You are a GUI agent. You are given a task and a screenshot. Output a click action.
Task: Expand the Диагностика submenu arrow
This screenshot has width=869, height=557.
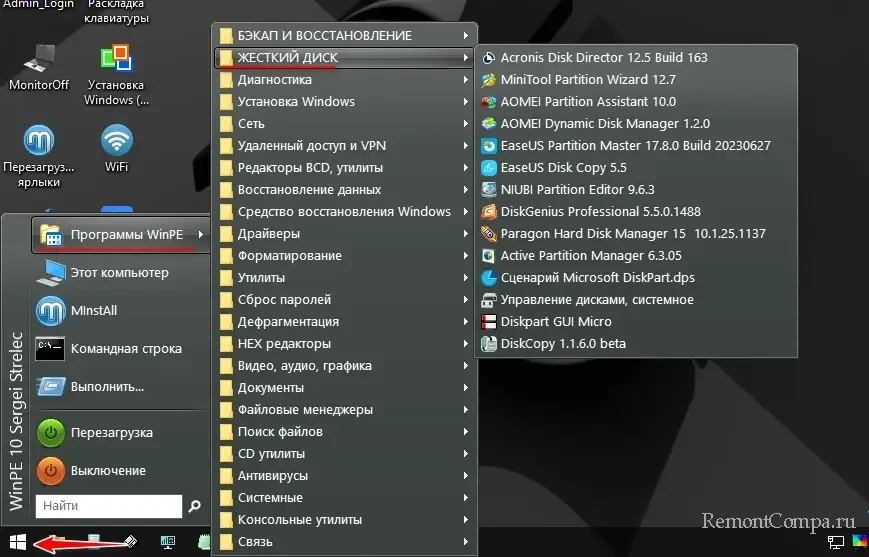(x=466, y=80)
